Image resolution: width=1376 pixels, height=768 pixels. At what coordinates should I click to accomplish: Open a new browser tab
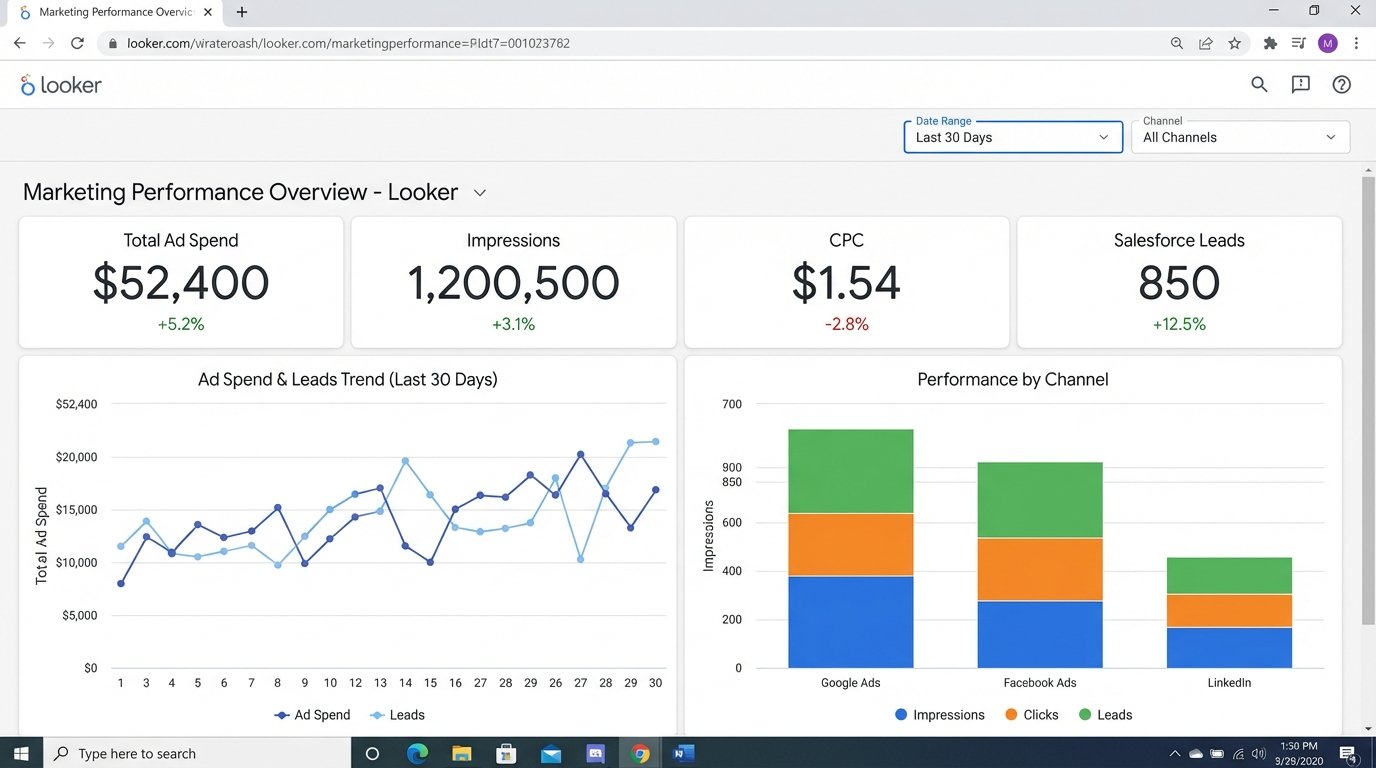[x=241, y=12]
